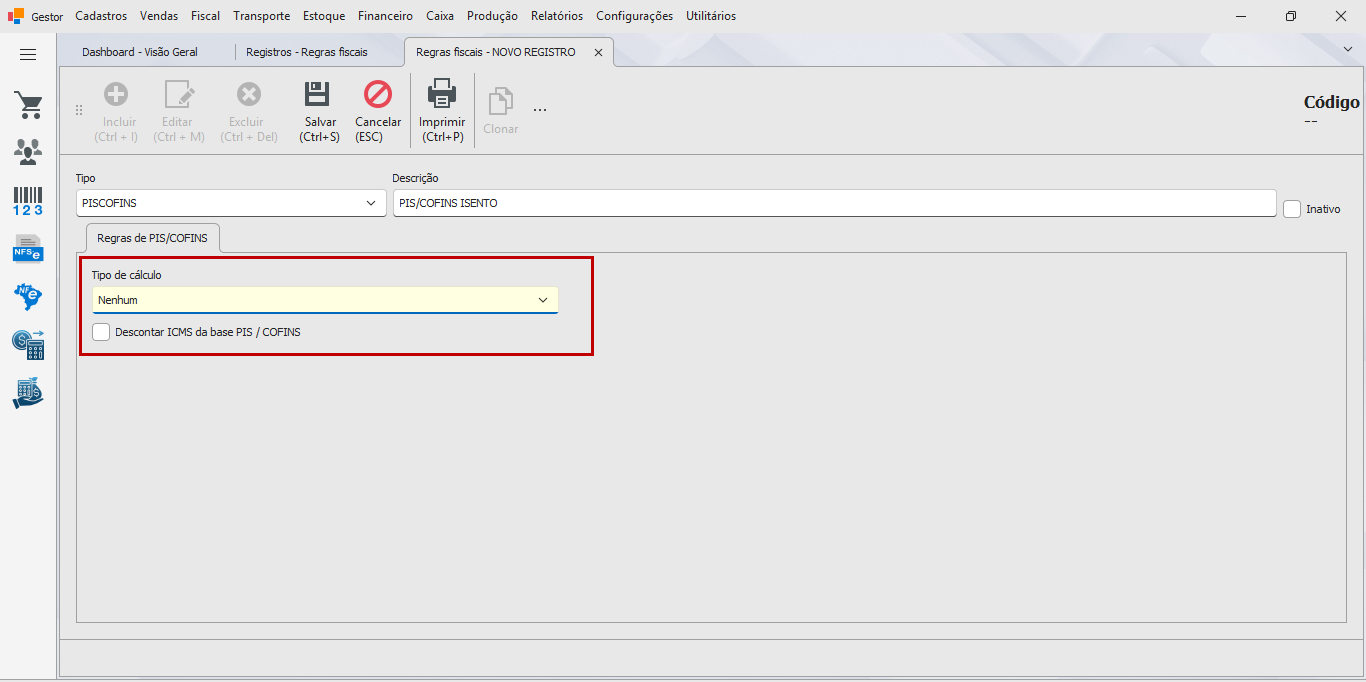
Task: Open the hamburger sidebar menu
Action: click(28, 55)
